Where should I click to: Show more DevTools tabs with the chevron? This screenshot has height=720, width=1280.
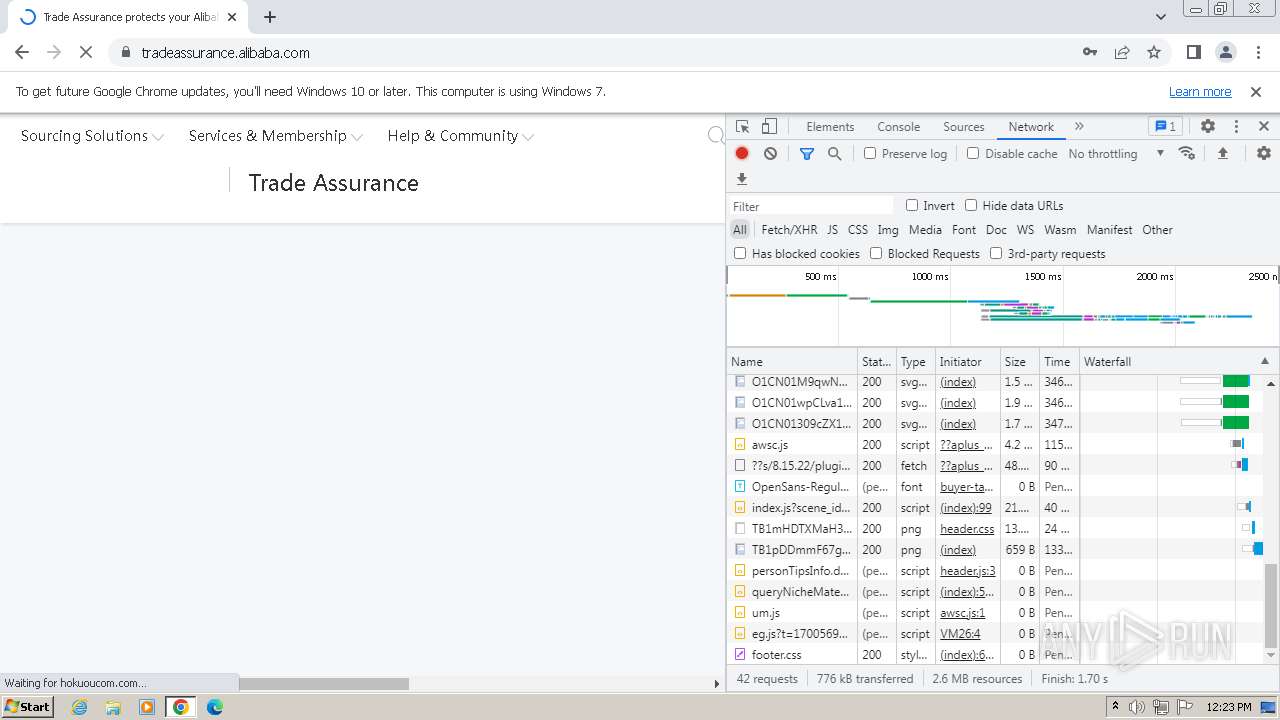[x=1079, y=127]
